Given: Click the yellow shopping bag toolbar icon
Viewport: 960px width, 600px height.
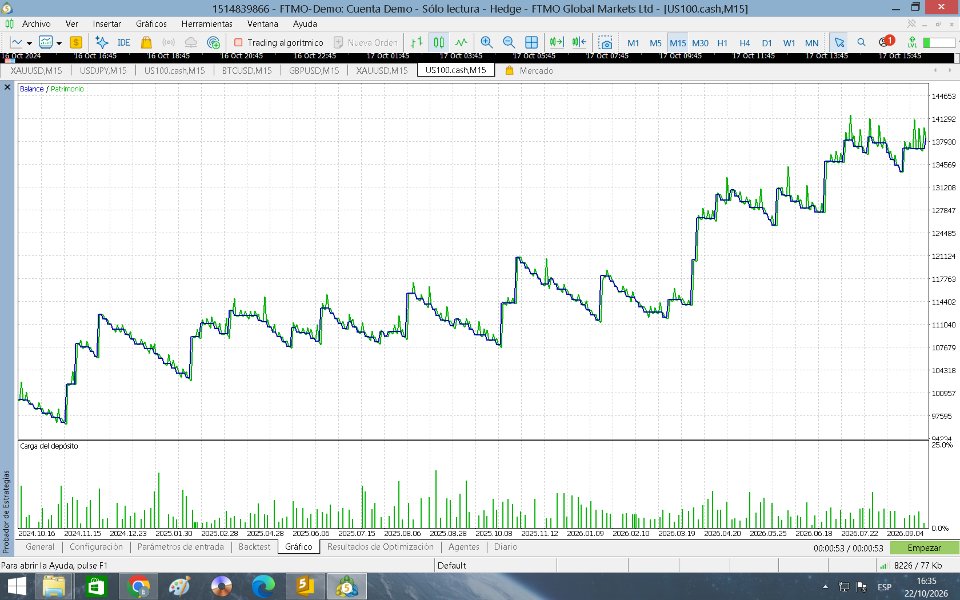Looking at the screenshot, I should pyautogui.click(x=146, y=42).
